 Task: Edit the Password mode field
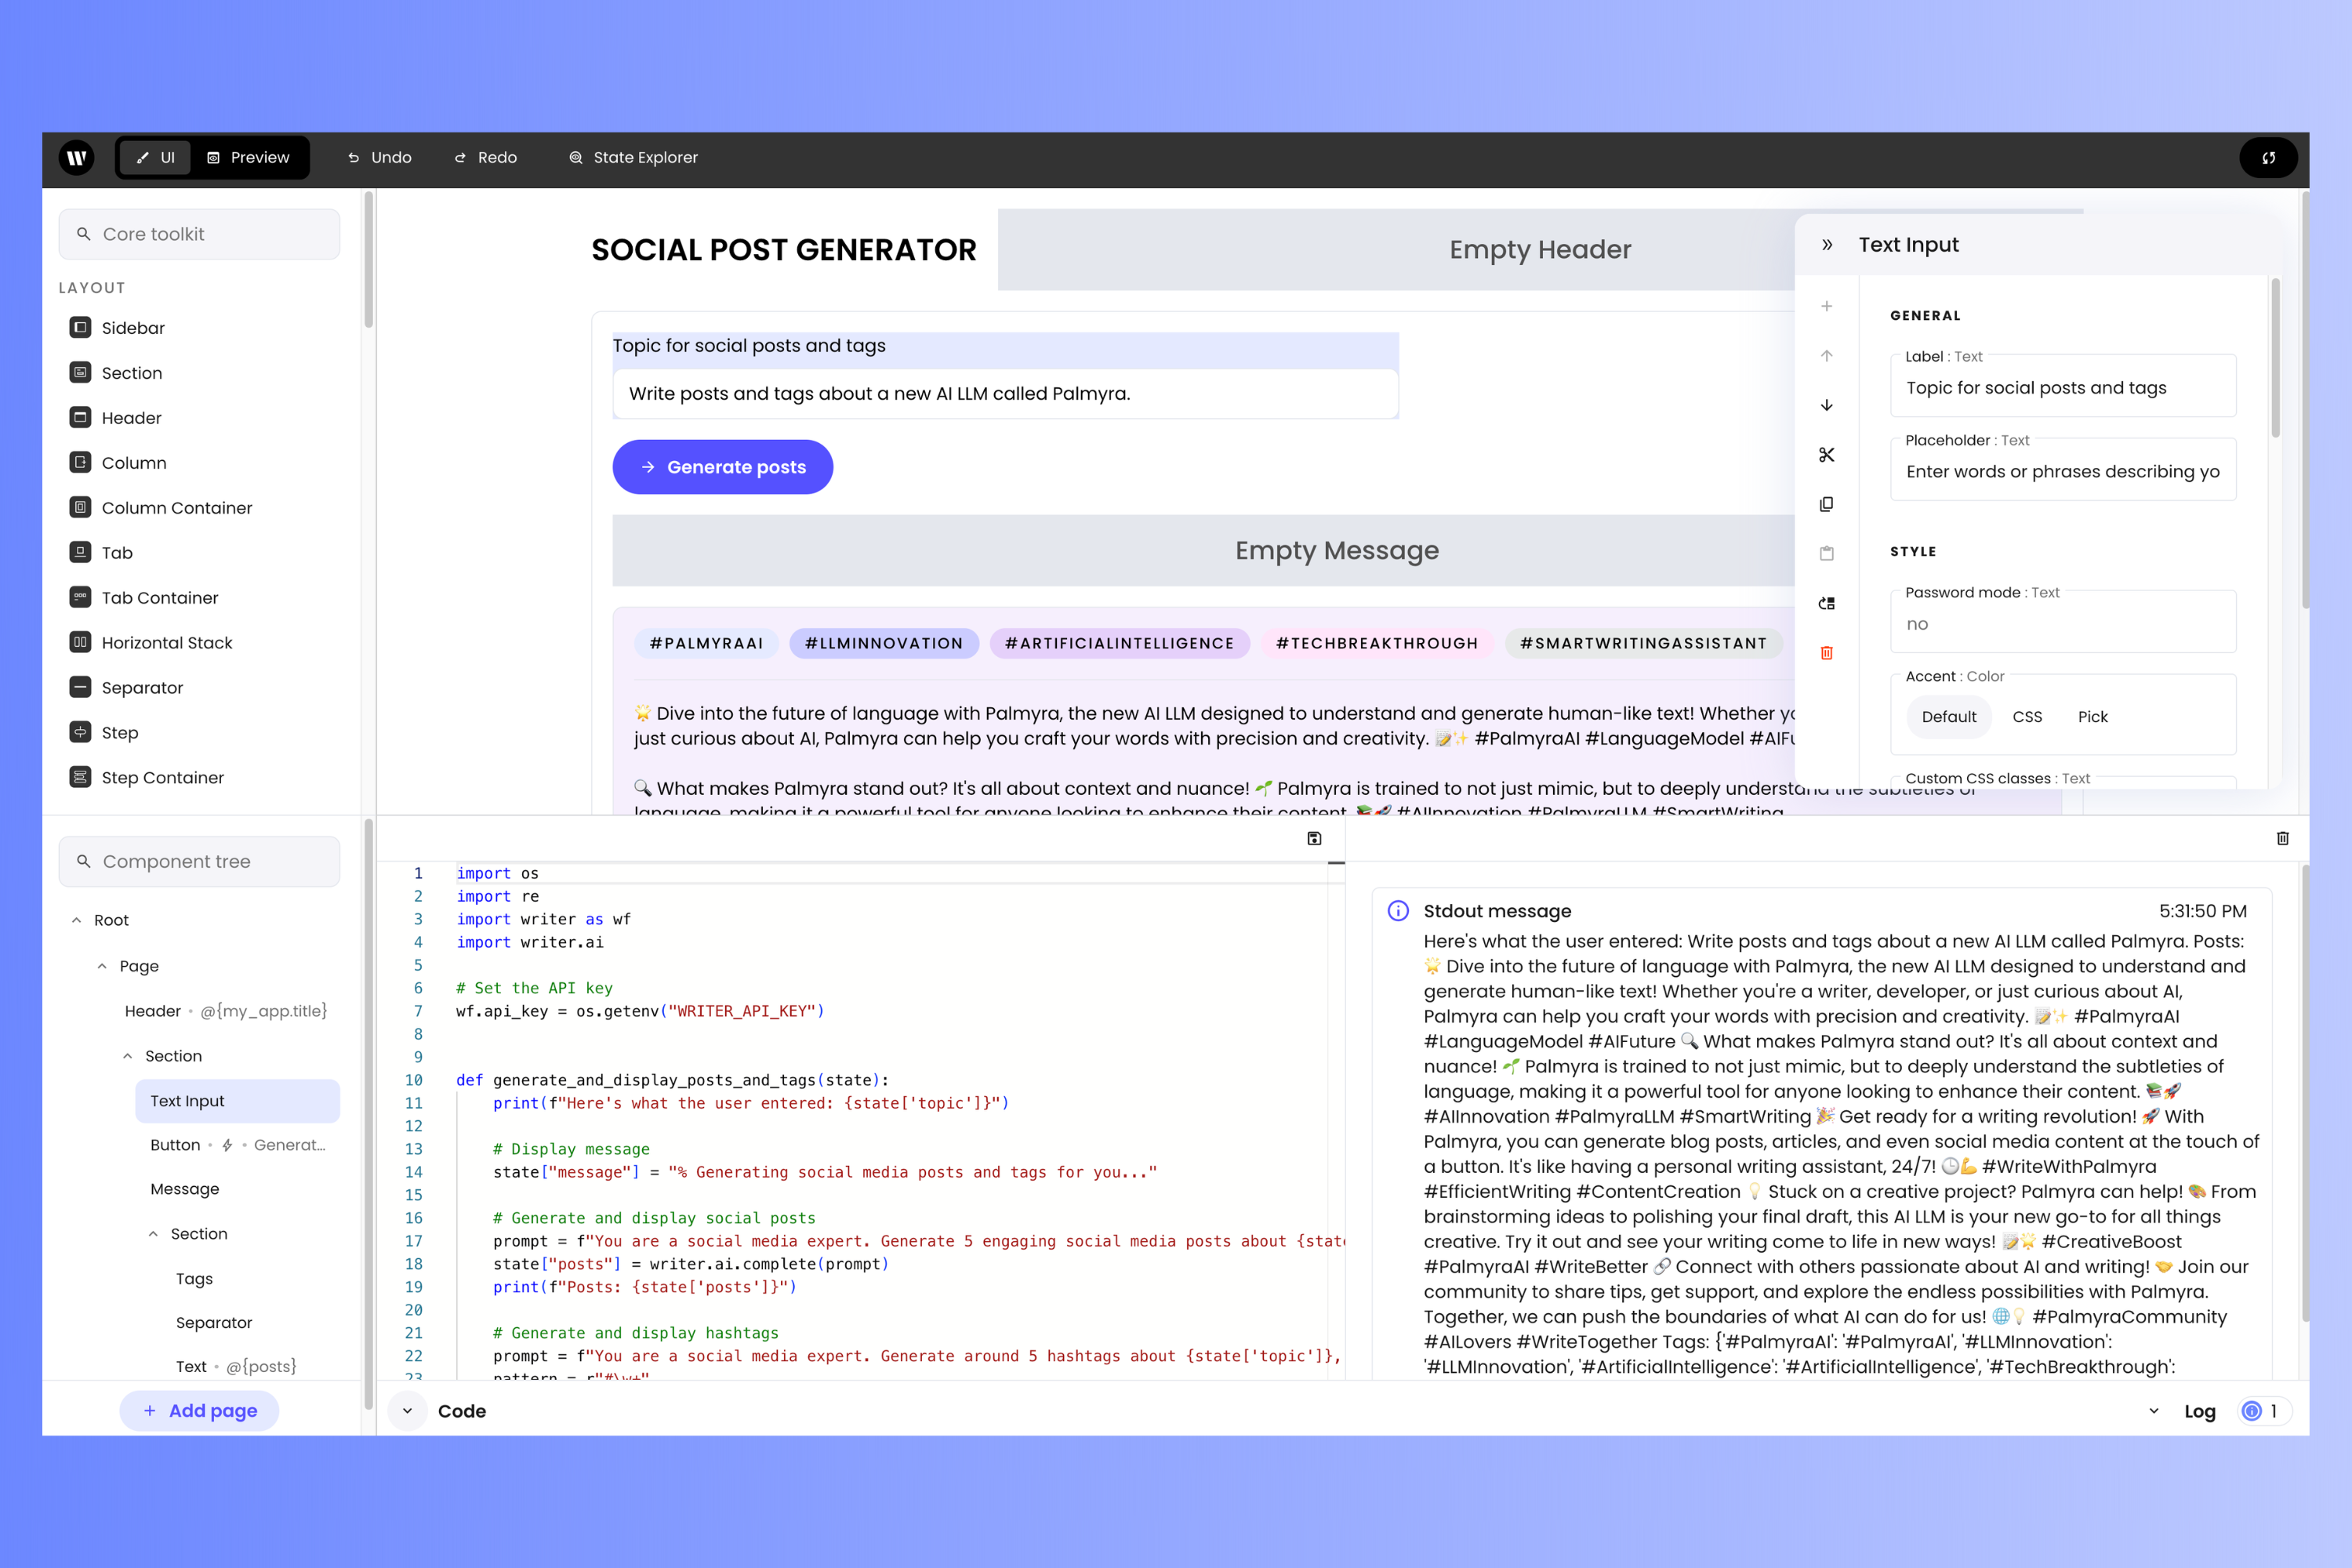[2063, 624]
